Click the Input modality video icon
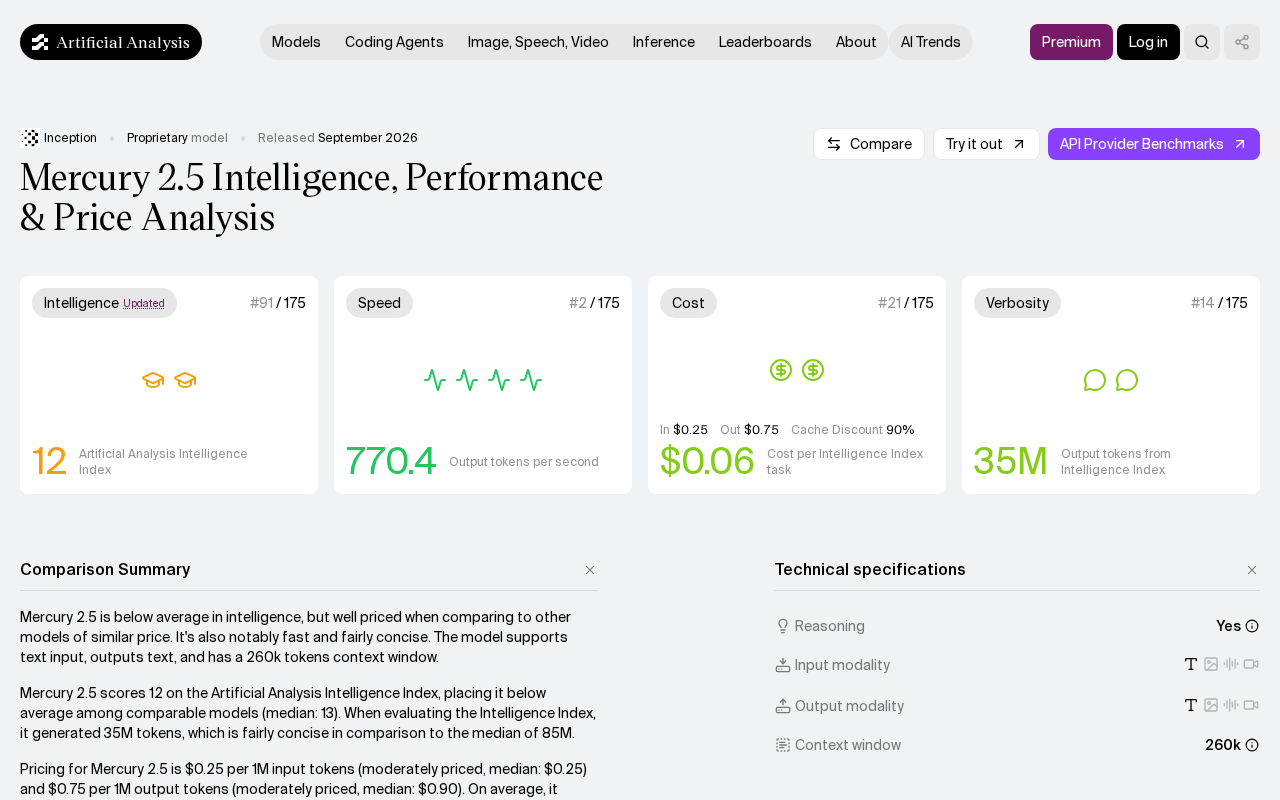 1251,664
